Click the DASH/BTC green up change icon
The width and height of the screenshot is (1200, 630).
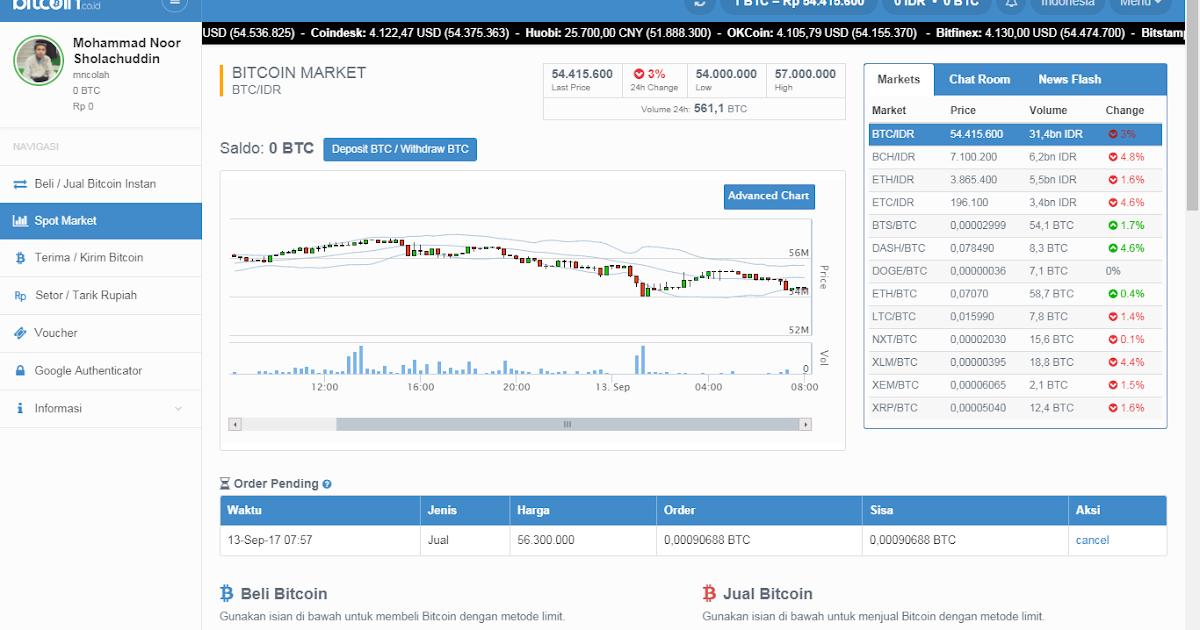tap(1112, 248)
